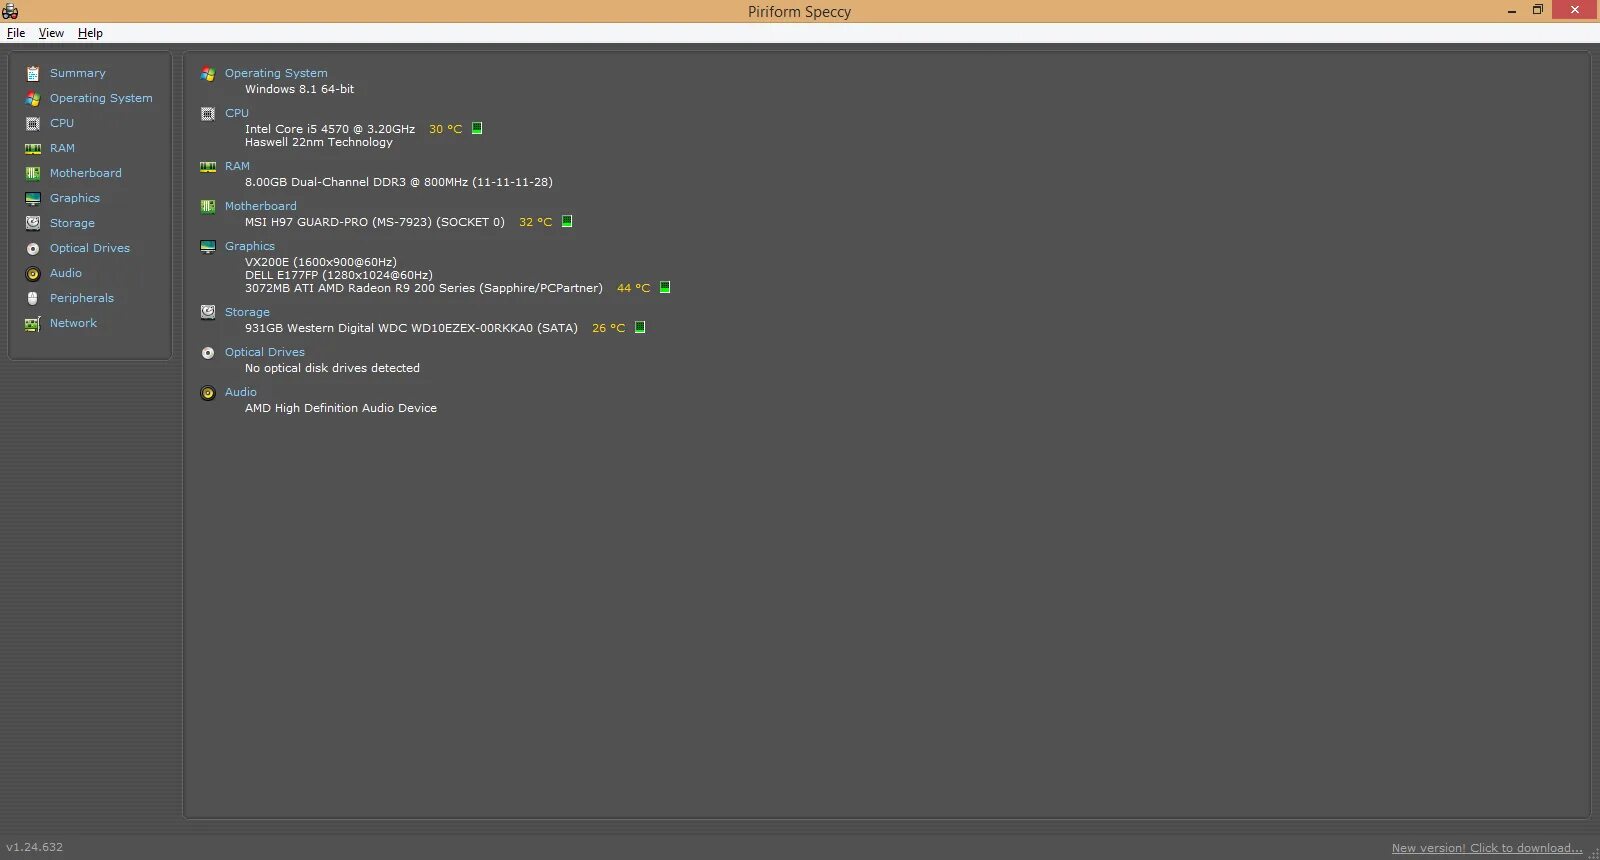1600x860 pixels.
Task: Select Network in the sidebar
Action: pos(73,323)
